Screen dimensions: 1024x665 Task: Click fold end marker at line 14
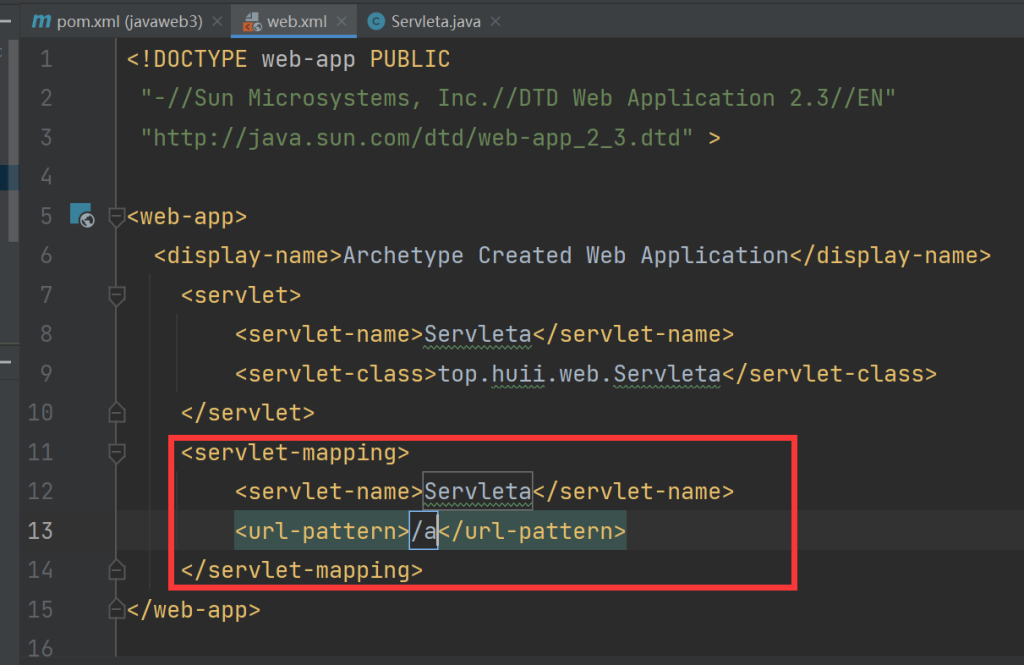[x=116, y=570]
